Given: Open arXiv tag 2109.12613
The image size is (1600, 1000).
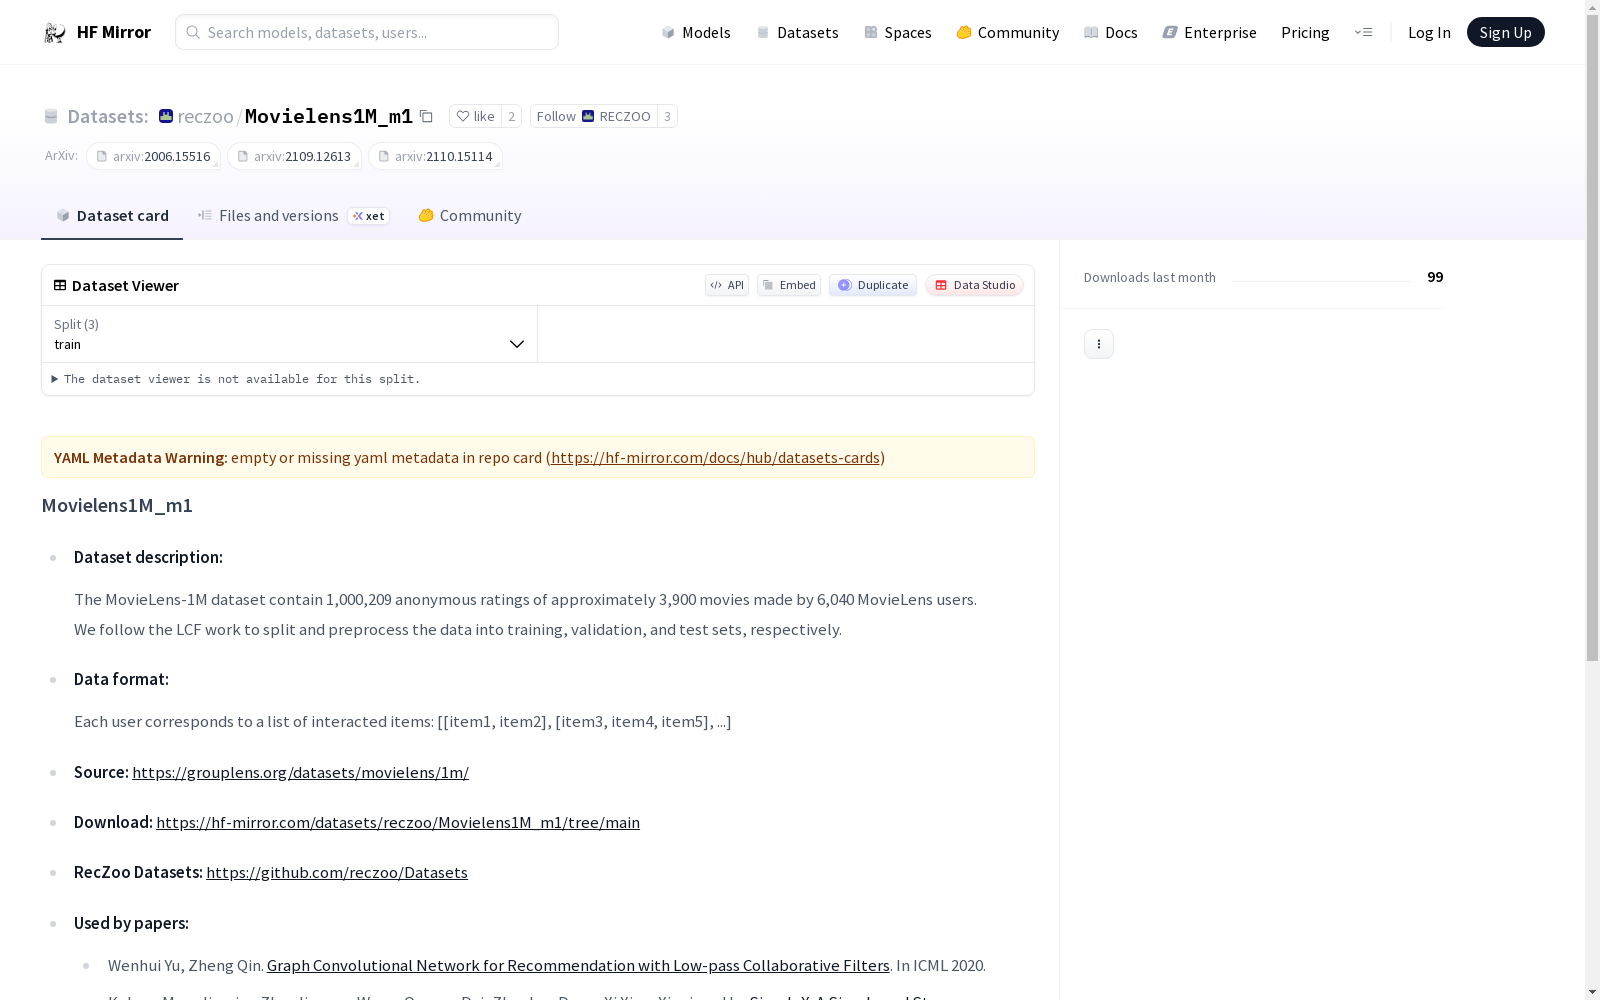Looking at the screenshot, I should coord(294,156).
